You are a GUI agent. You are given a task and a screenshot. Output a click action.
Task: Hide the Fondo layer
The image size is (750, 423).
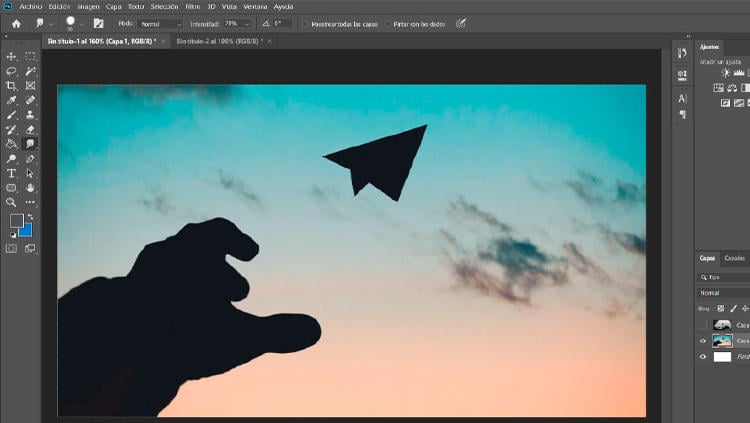pos(703,357)
